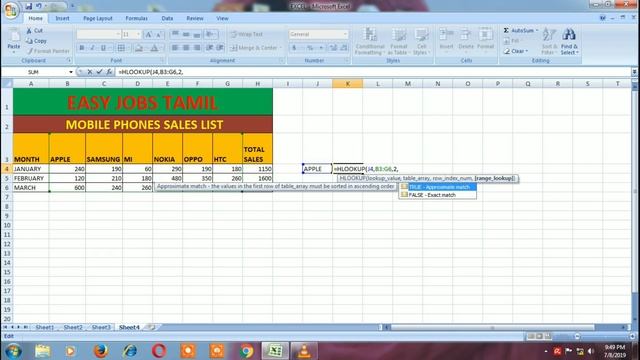Screen dimensions: 640x360
Task: Click in the formula bar text field
Action: pos(373,72)
